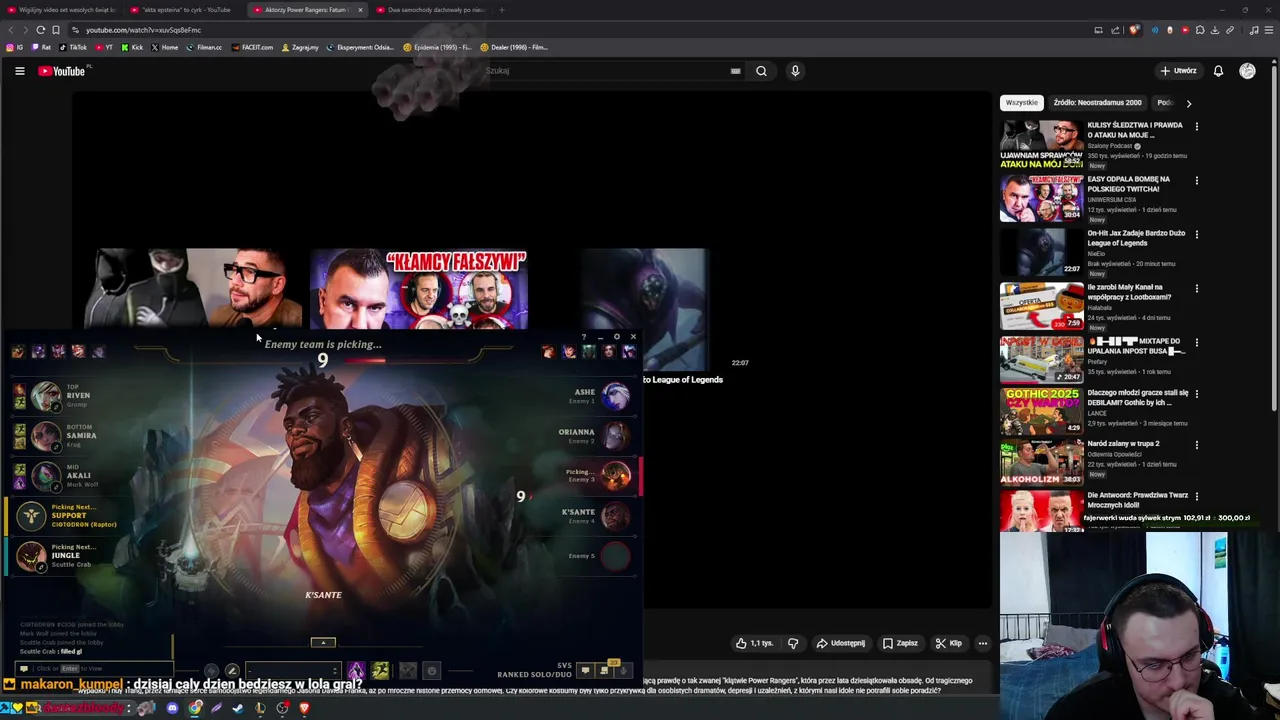
Task: Open the Brave shields icon in the toolbar
Action: (1133, 30)
